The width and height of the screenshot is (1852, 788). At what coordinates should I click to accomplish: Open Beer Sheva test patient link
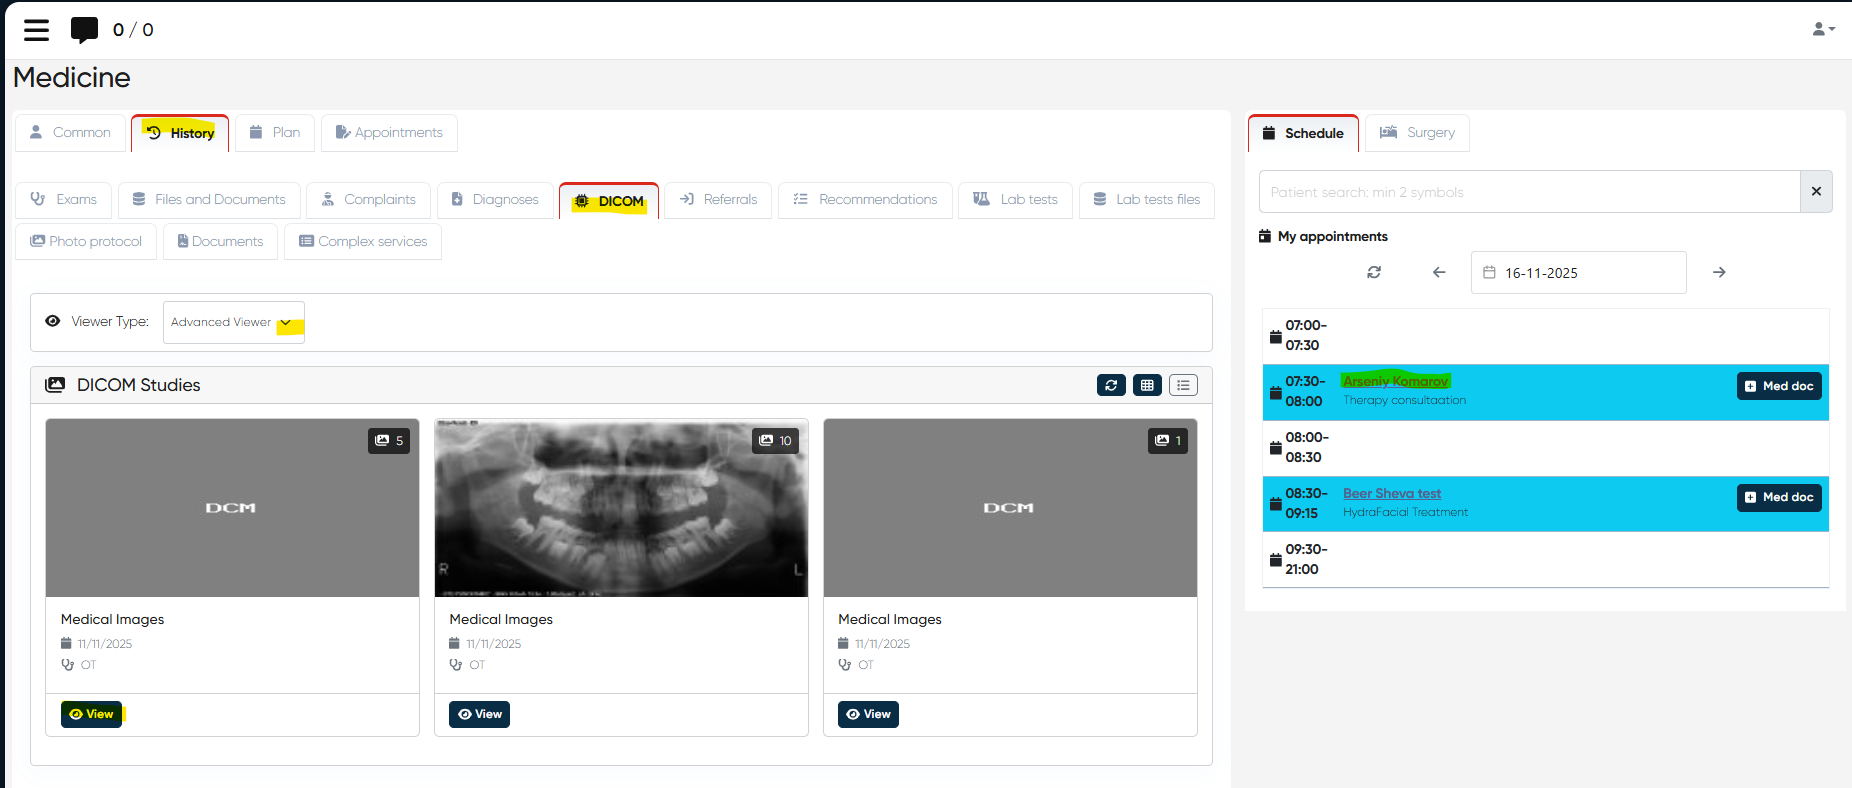coord(1391,493)
